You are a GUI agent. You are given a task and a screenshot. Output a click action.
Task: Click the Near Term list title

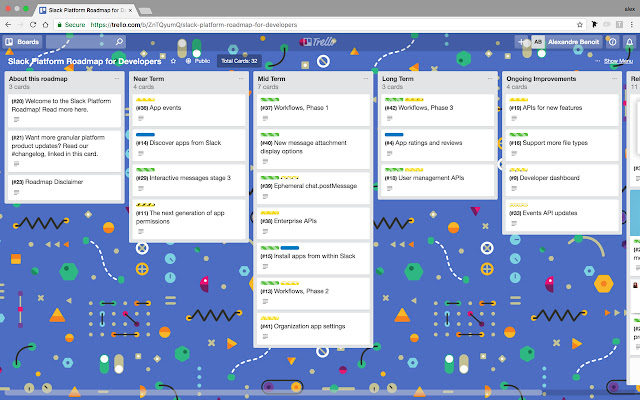pyautogui.click(x=149, y=78)
